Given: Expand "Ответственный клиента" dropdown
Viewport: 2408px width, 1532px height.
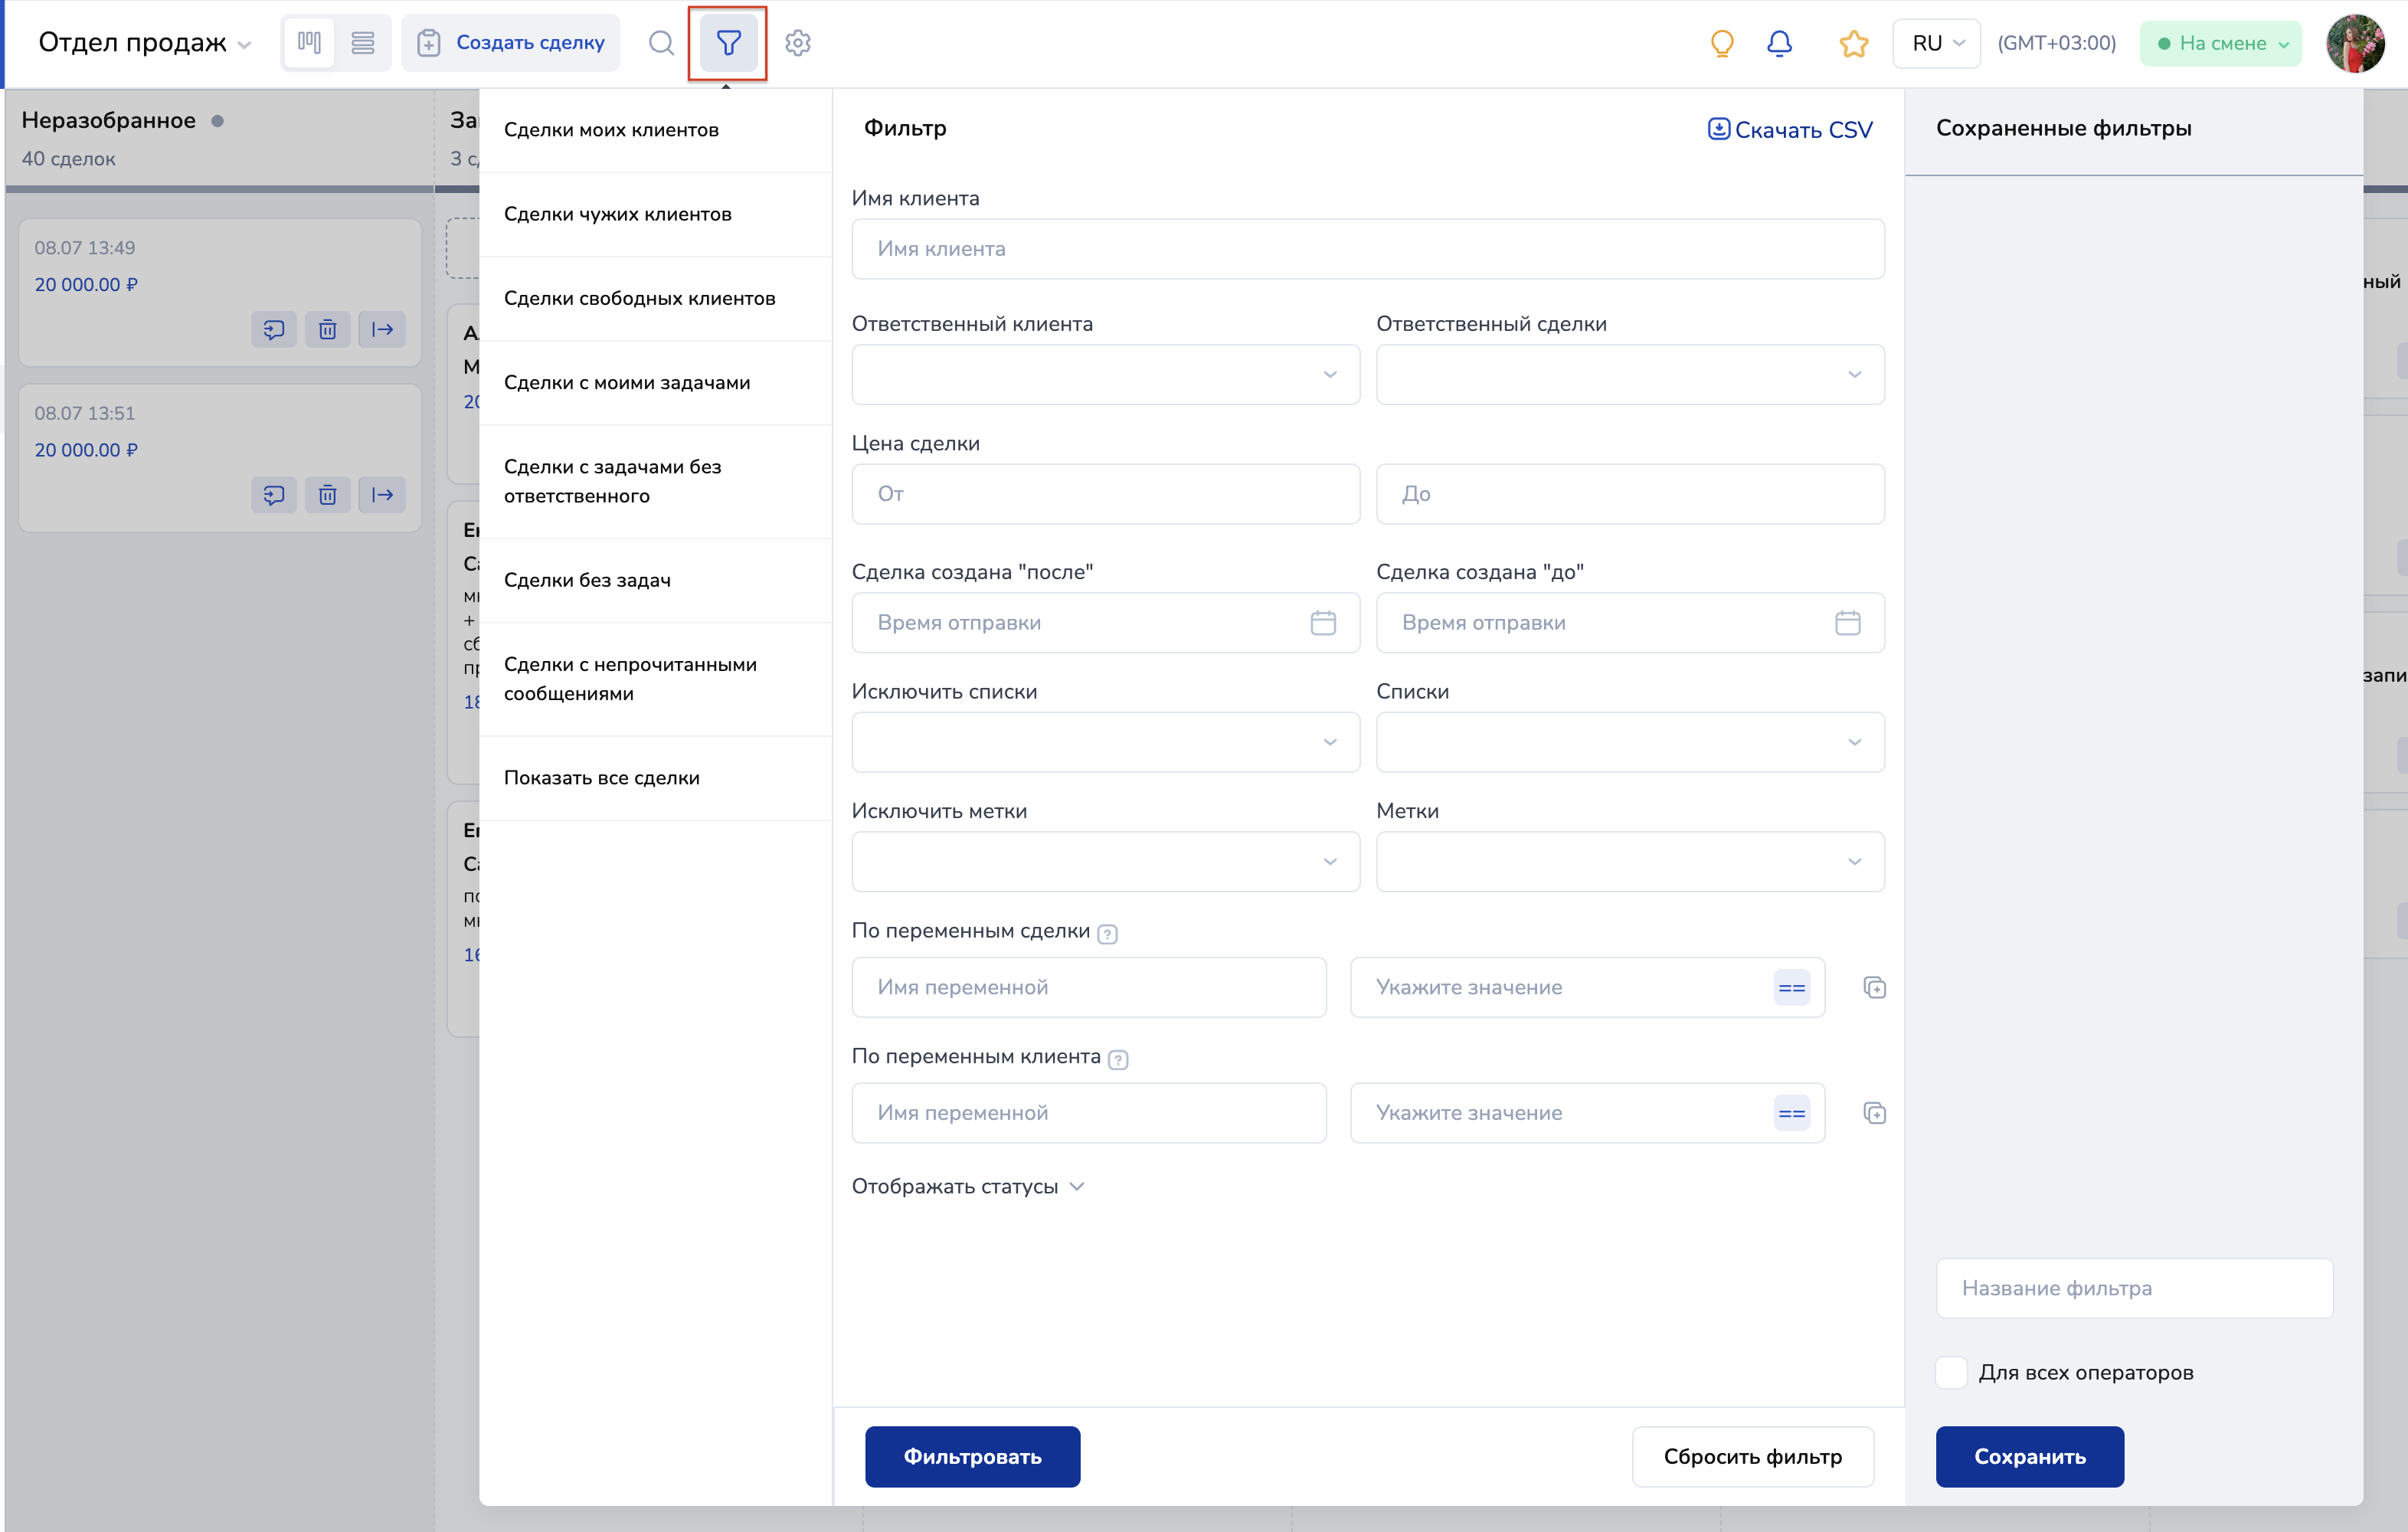Looking at the screenshot, I should tap(1105, 374).
